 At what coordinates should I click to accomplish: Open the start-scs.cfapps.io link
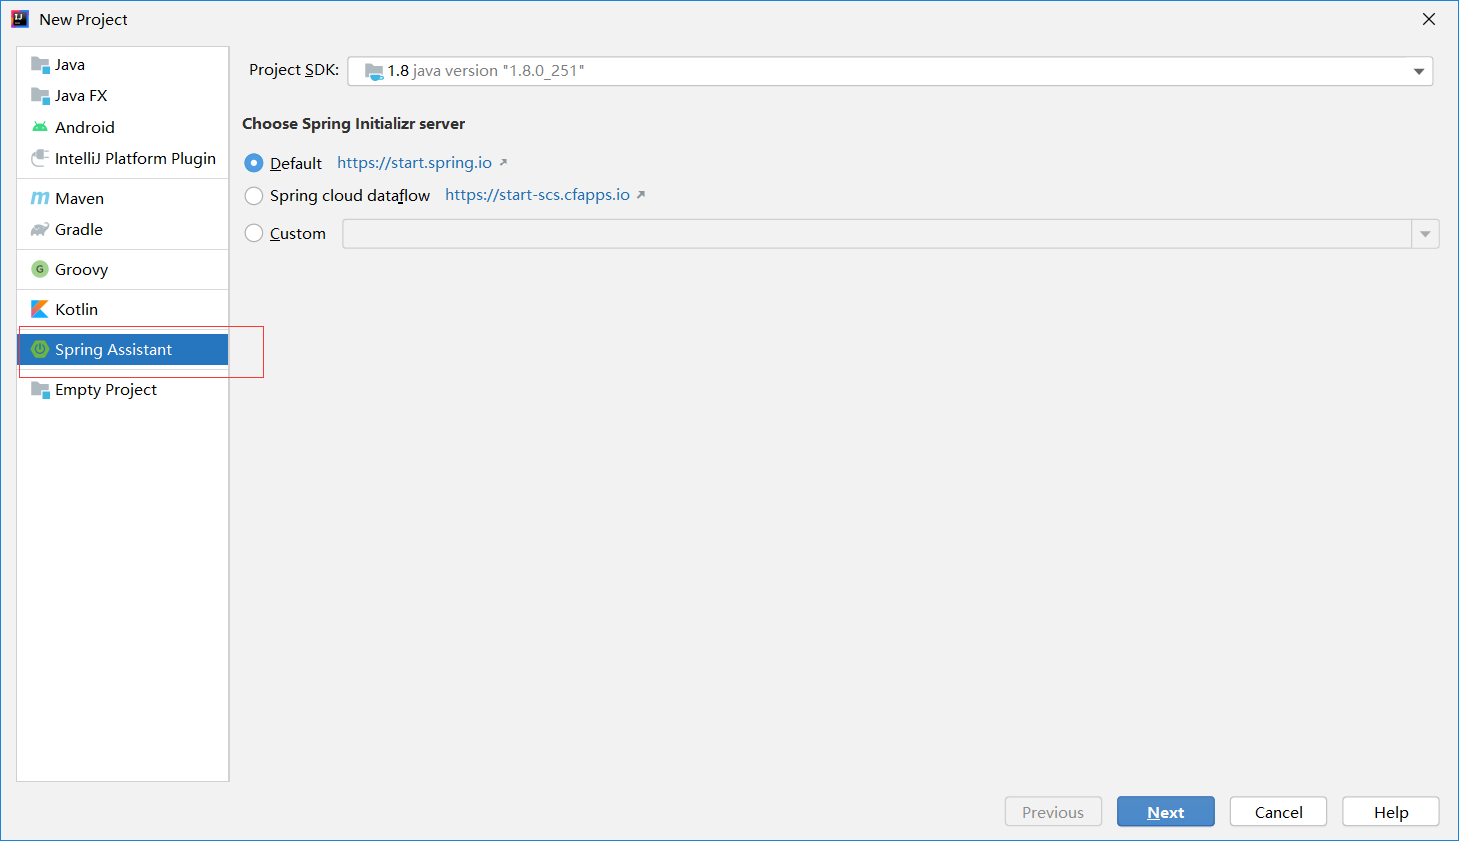(x=537, y=195)
